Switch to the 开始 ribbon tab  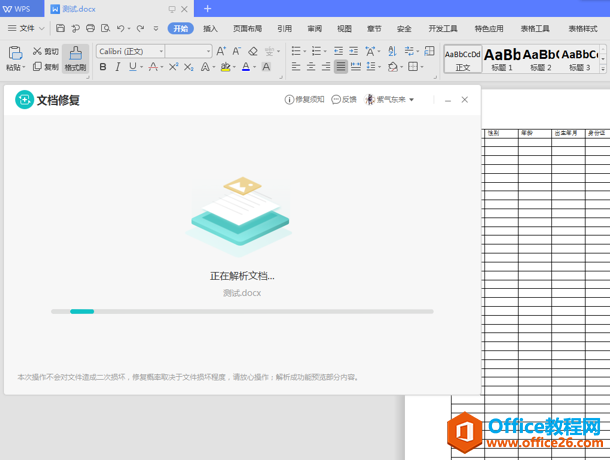[x=181, y=28]
